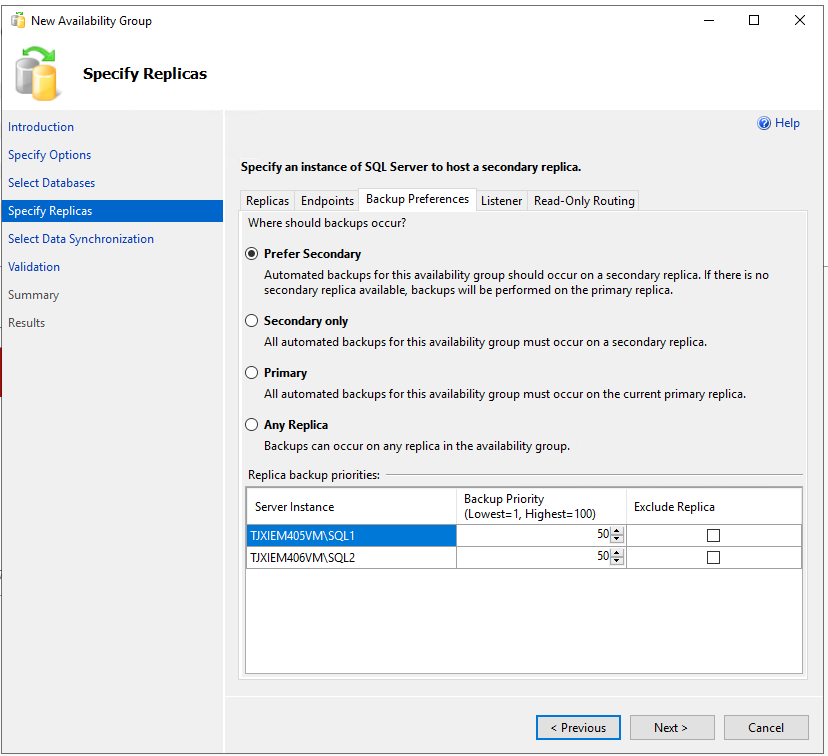Toggle Exclude Replica for TJXIEM406VM\SQL2
Screen dimensions: 828x756
click(713, 558)
